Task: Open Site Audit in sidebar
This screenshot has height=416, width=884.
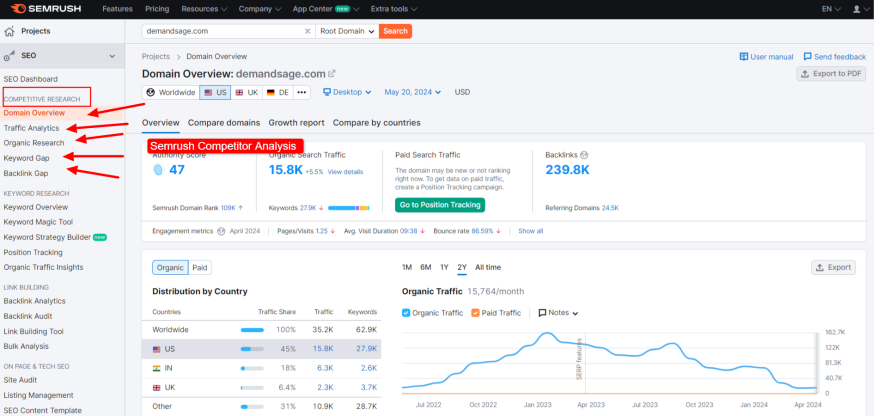Action: [x=20, y=380]
